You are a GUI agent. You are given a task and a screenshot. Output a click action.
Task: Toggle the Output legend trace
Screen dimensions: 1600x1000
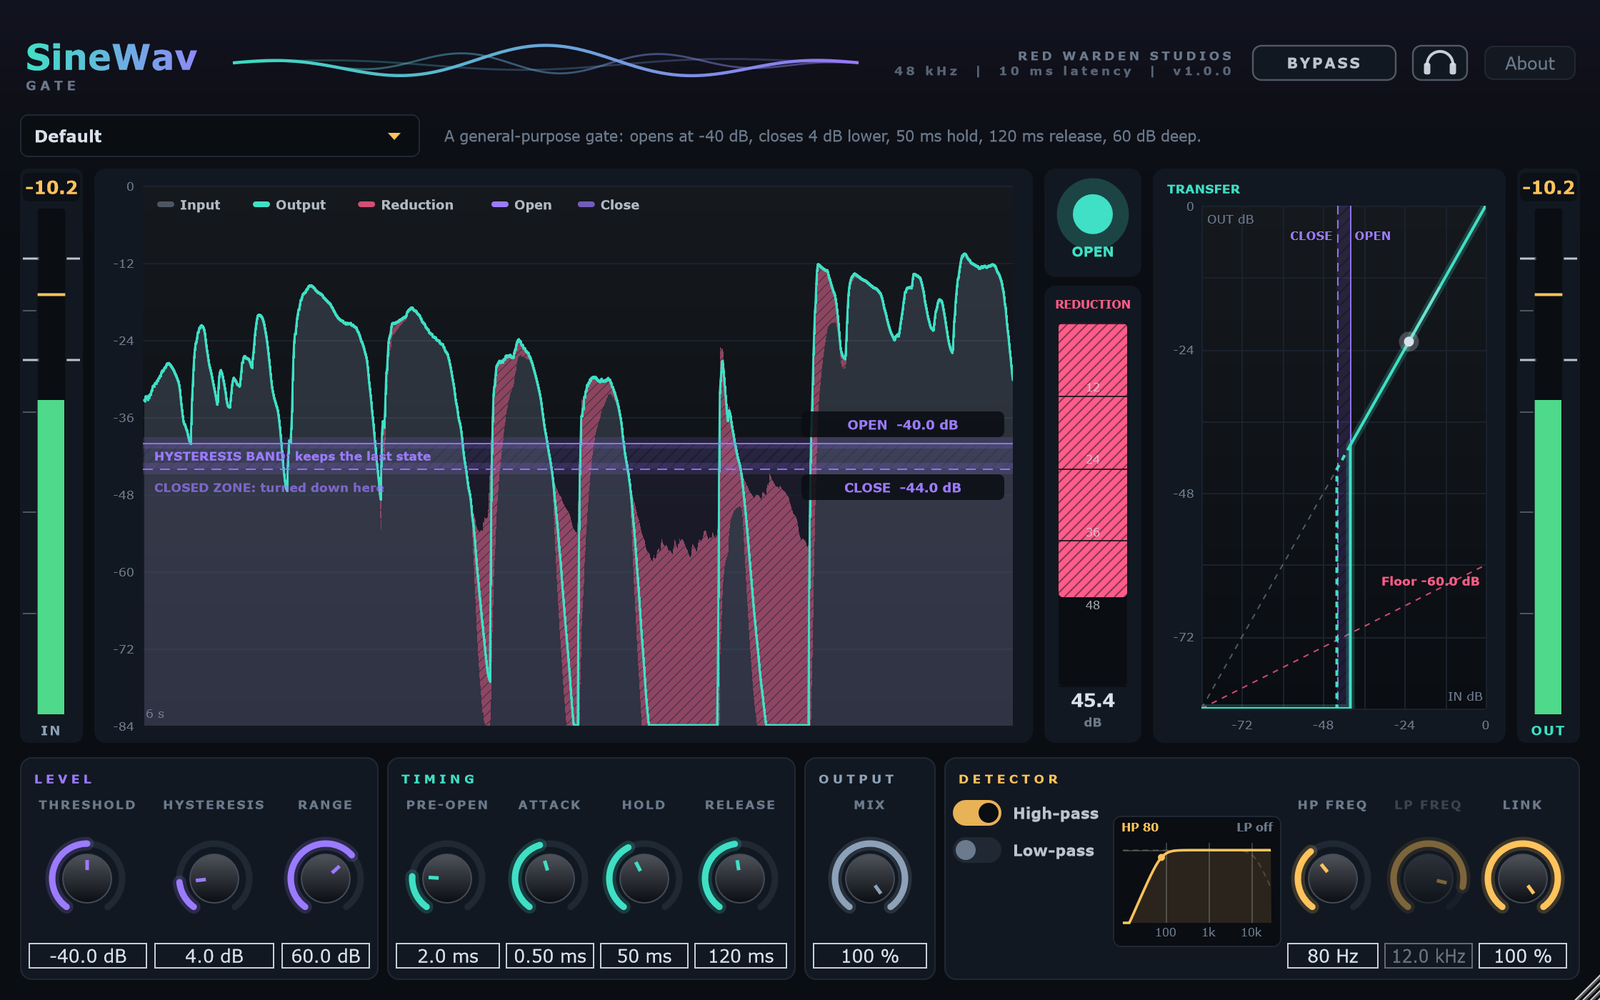pos(289,205)
